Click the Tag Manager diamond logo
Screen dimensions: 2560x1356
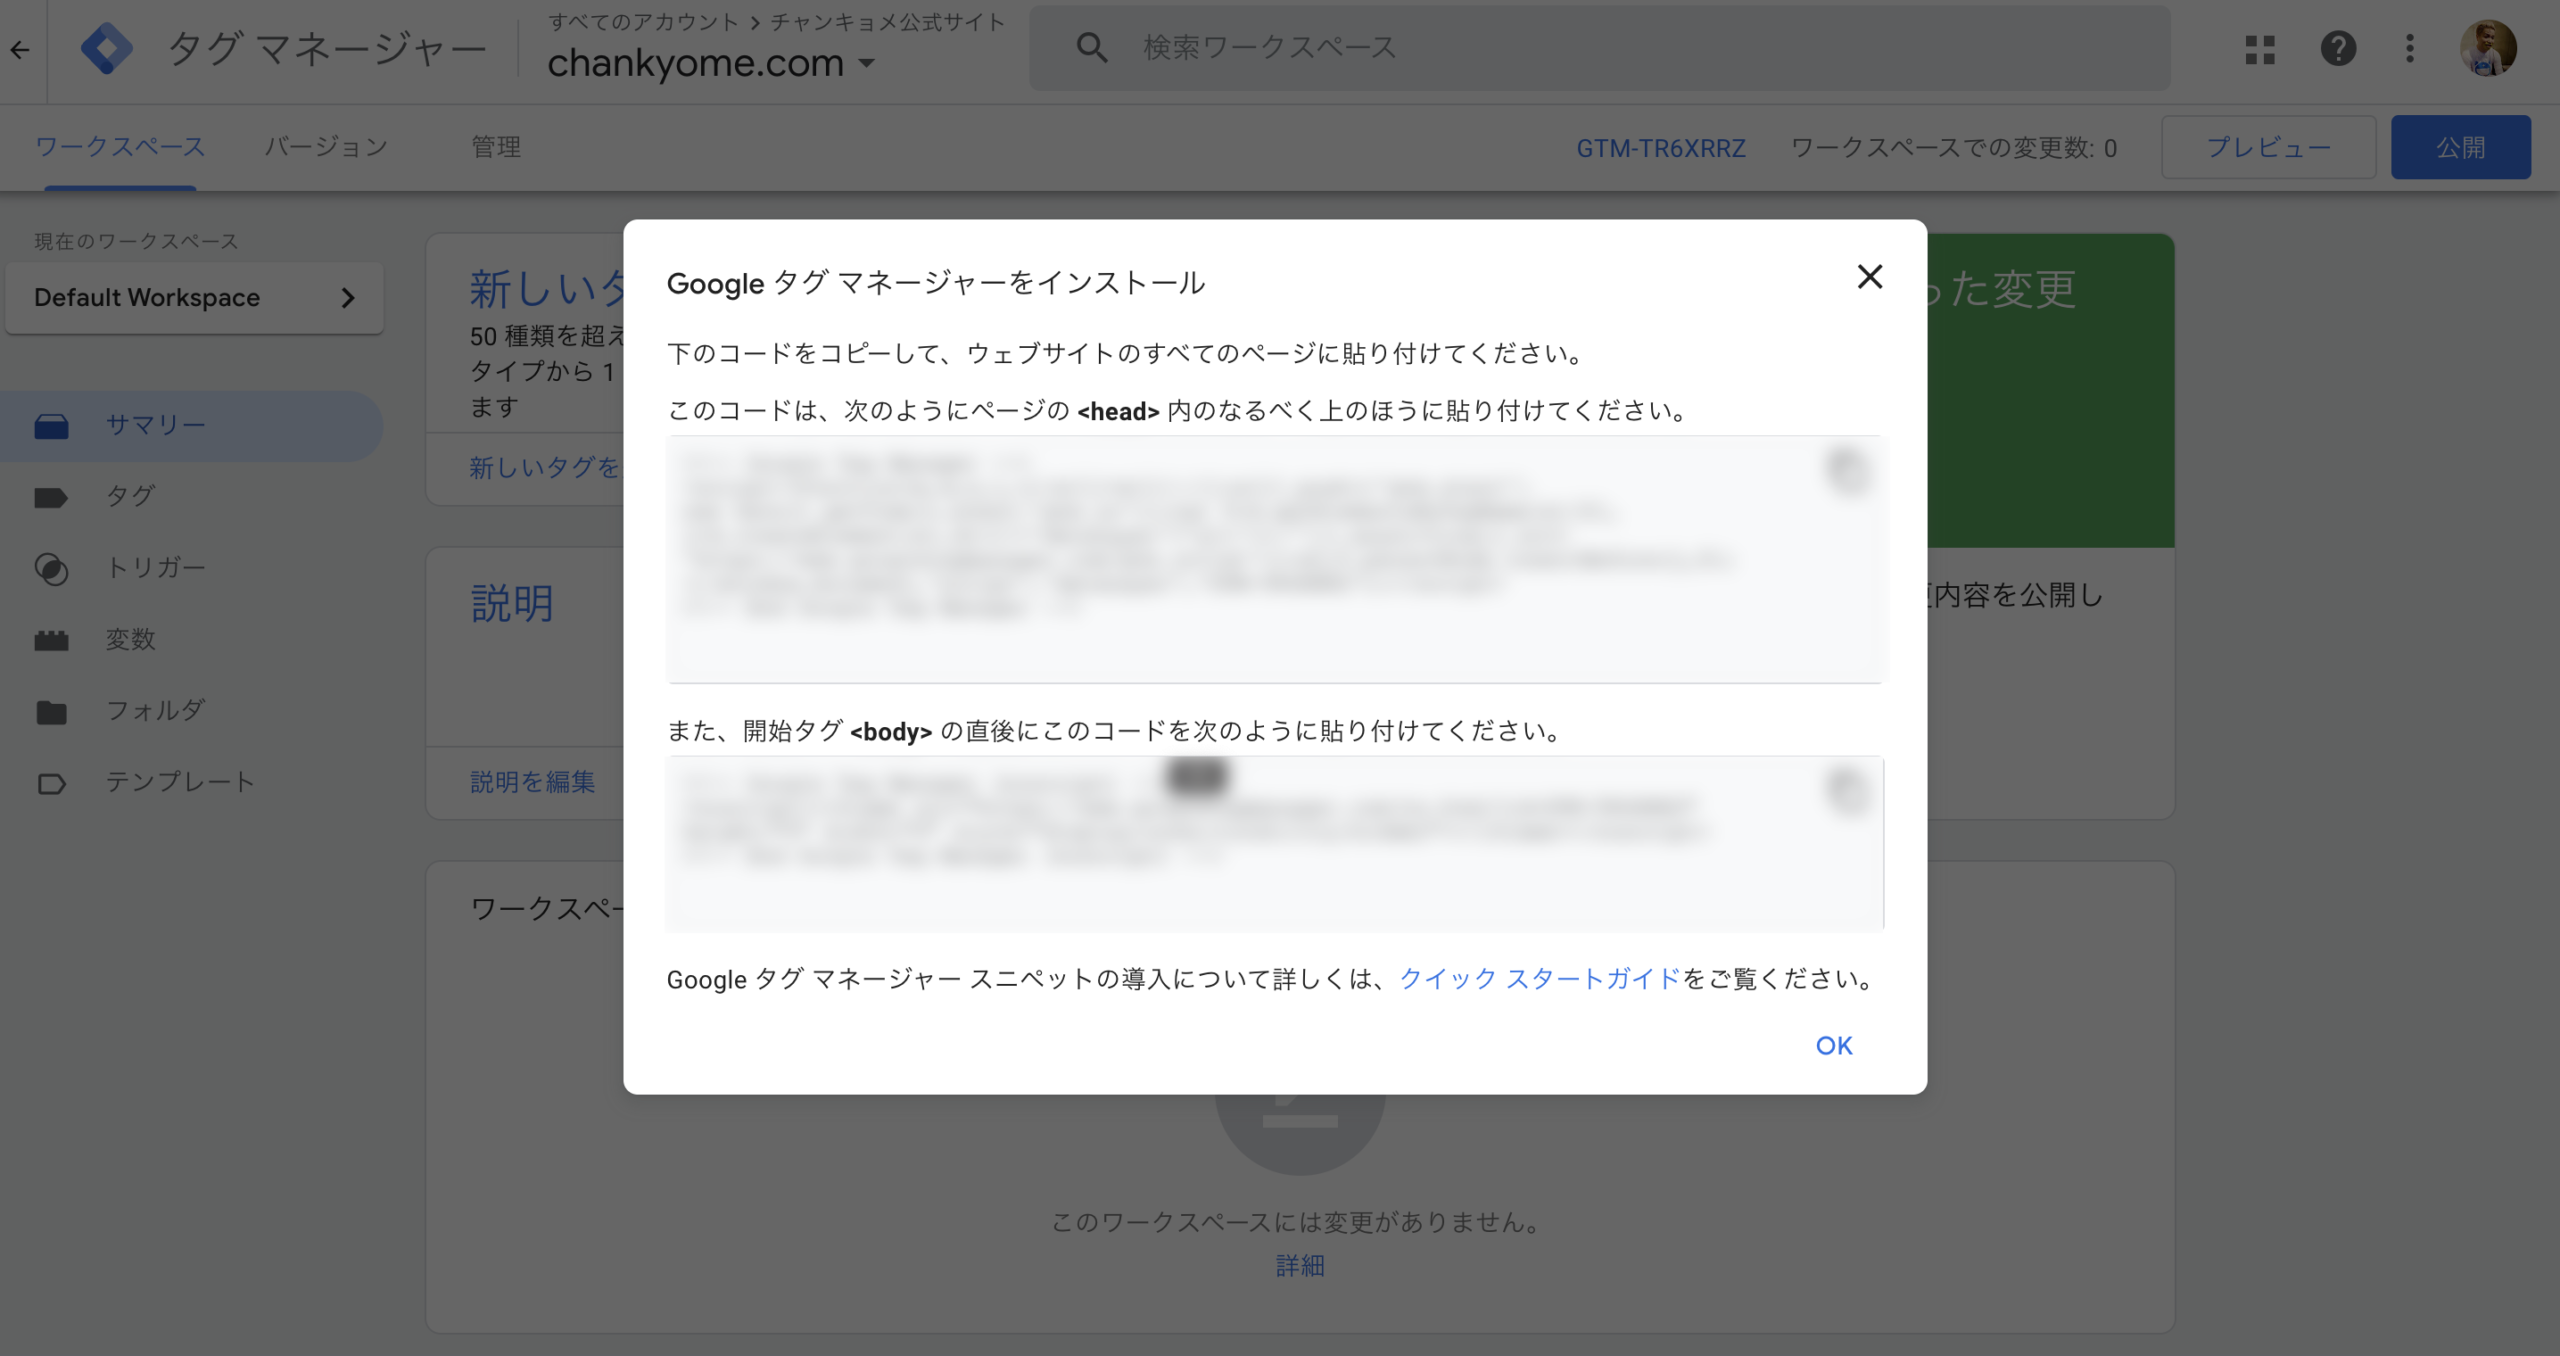106,48
